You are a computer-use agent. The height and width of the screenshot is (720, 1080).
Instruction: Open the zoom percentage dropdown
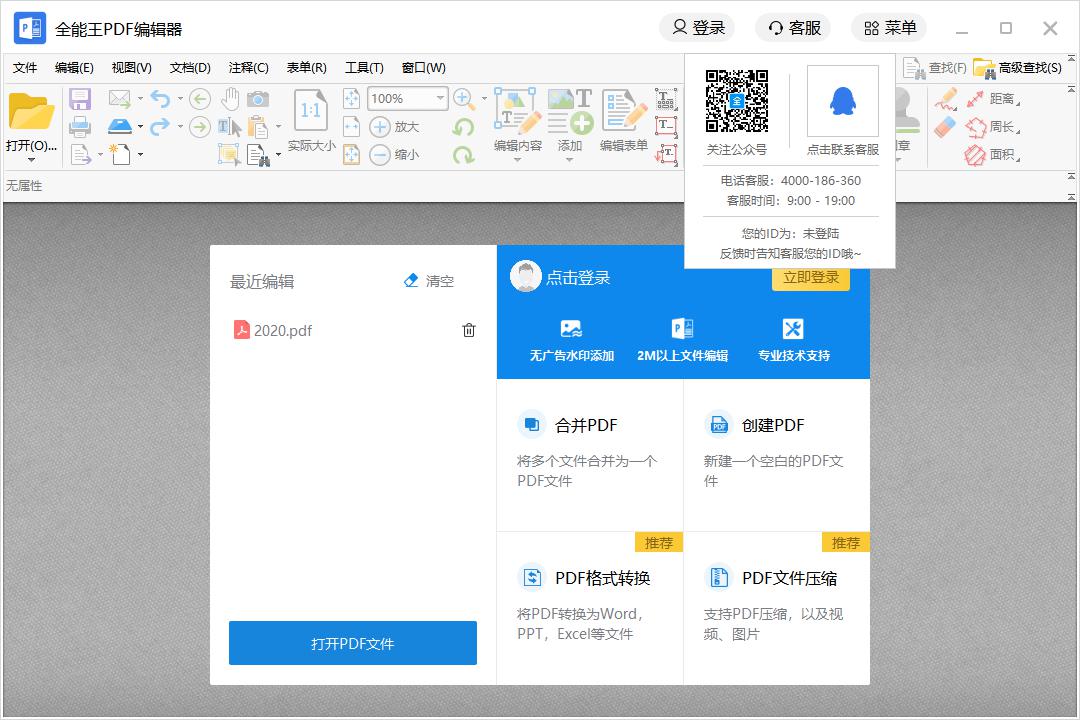tap(439, 98)
